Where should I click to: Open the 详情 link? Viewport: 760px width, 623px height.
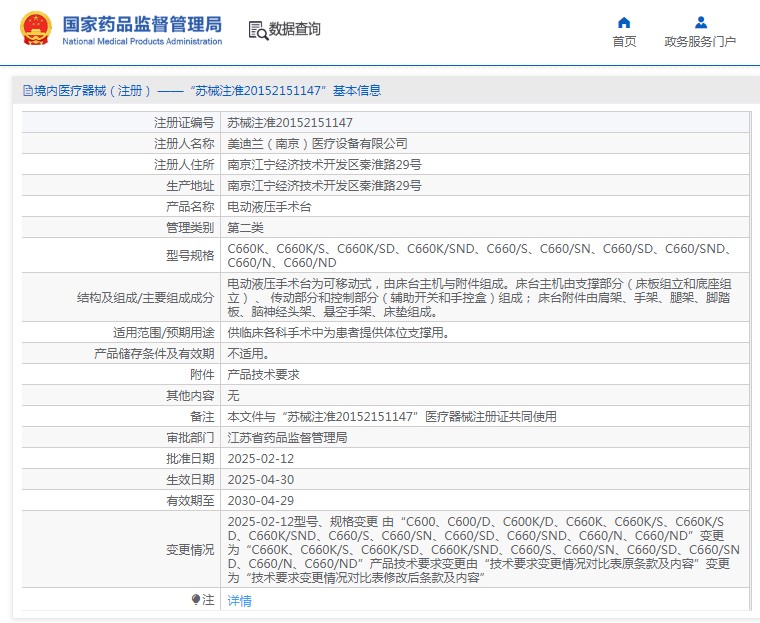tap(239, 600)
